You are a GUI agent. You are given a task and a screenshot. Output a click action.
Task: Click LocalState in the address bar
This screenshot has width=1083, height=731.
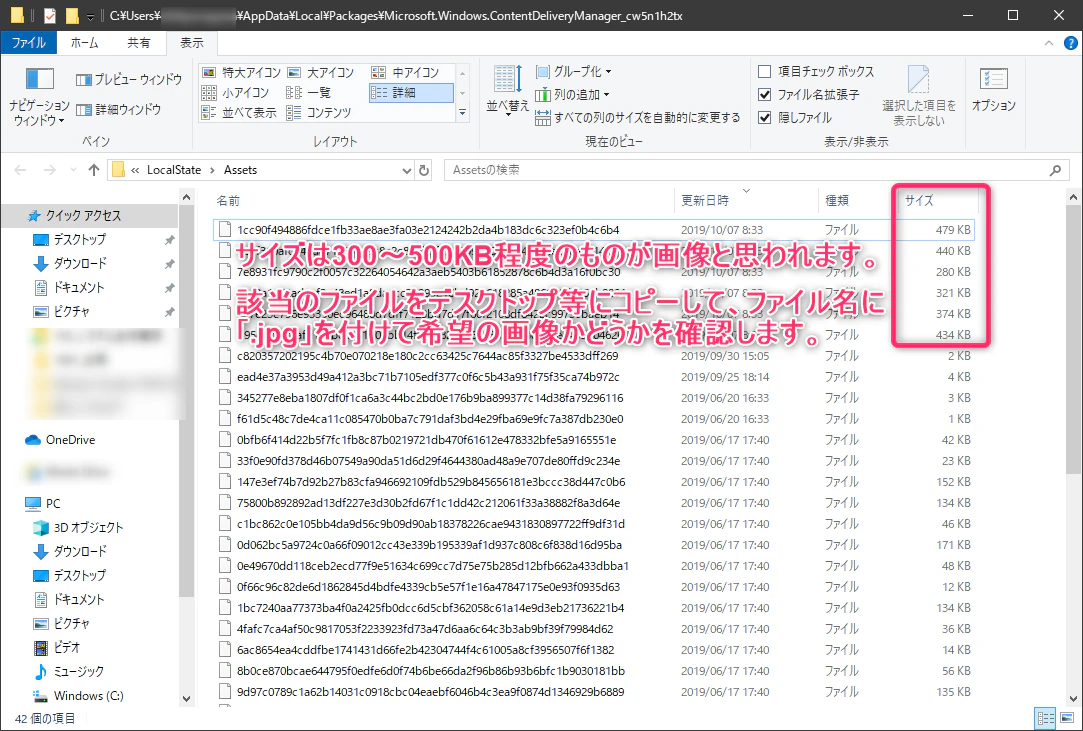coord(174,170)
